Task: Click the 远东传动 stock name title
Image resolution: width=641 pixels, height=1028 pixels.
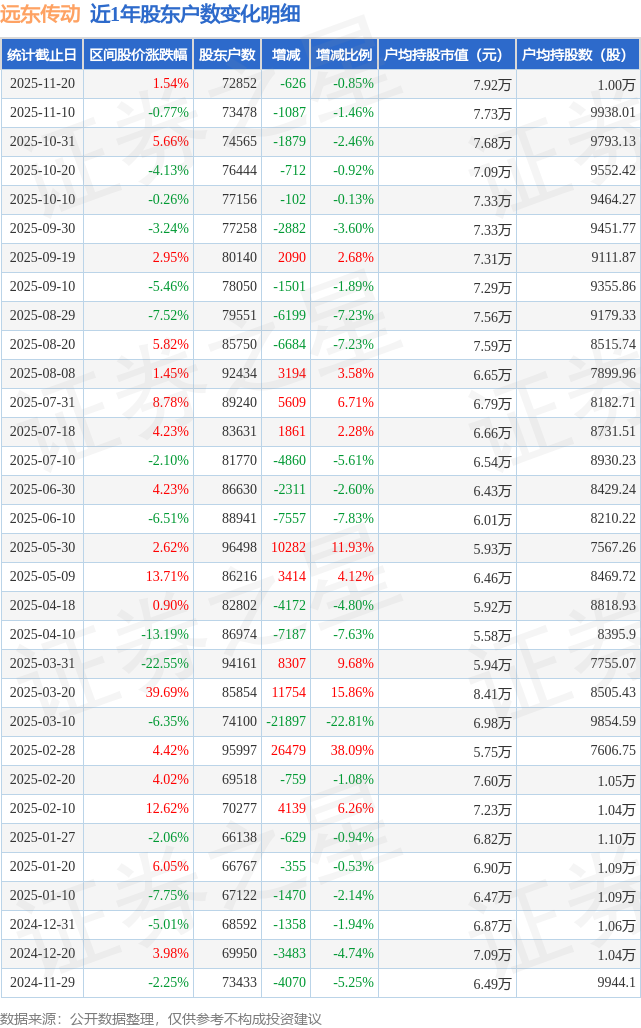Action: pos(41,14)
